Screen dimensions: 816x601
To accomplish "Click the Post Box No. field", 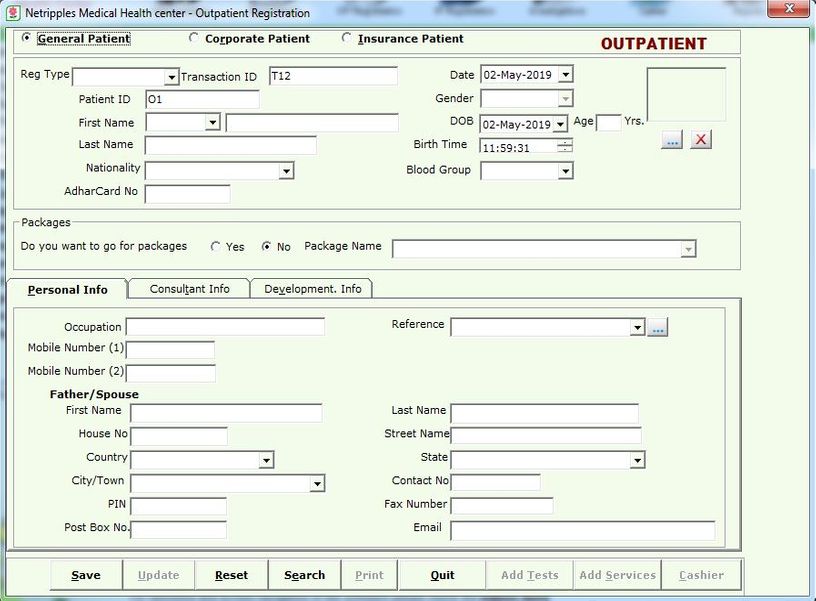I will pos(178,530).
